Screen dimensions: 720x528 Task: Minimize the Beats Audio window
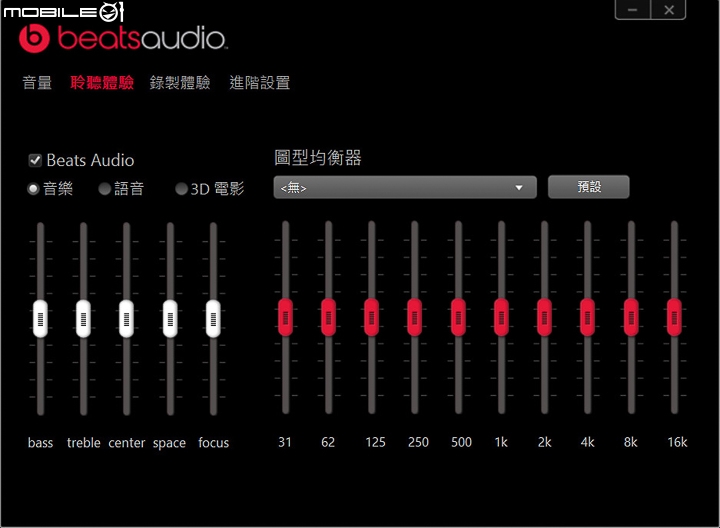point(633,9)
